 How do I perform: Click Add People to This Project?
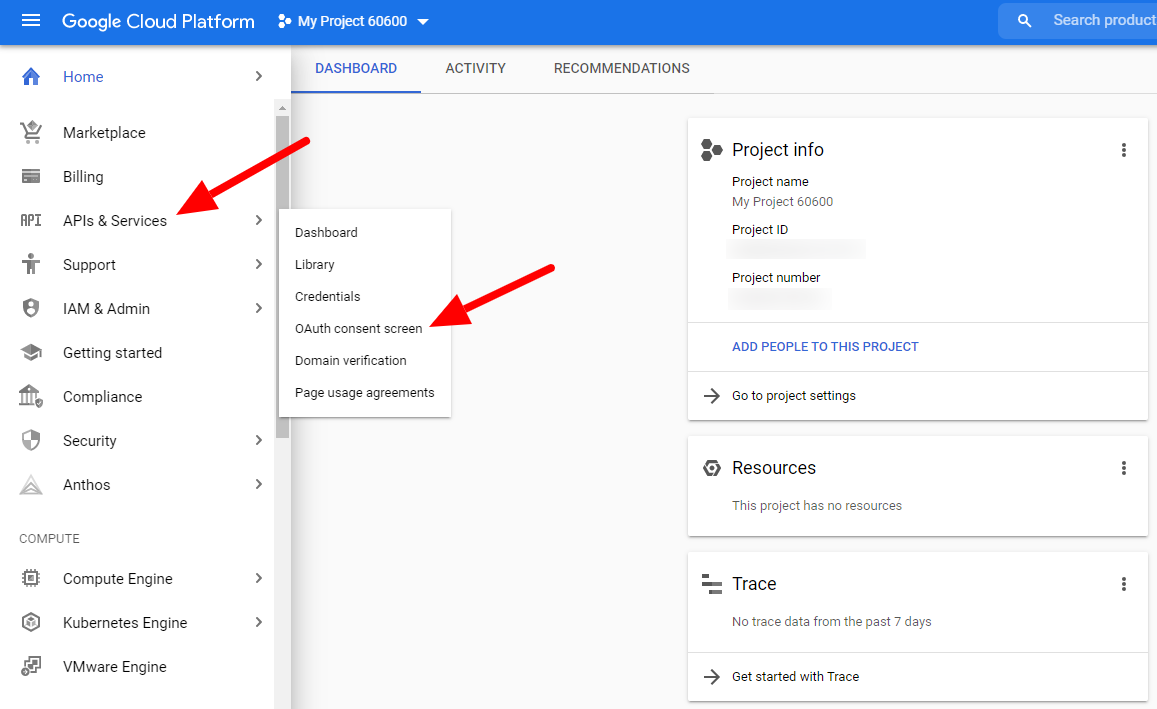[825, 347]
